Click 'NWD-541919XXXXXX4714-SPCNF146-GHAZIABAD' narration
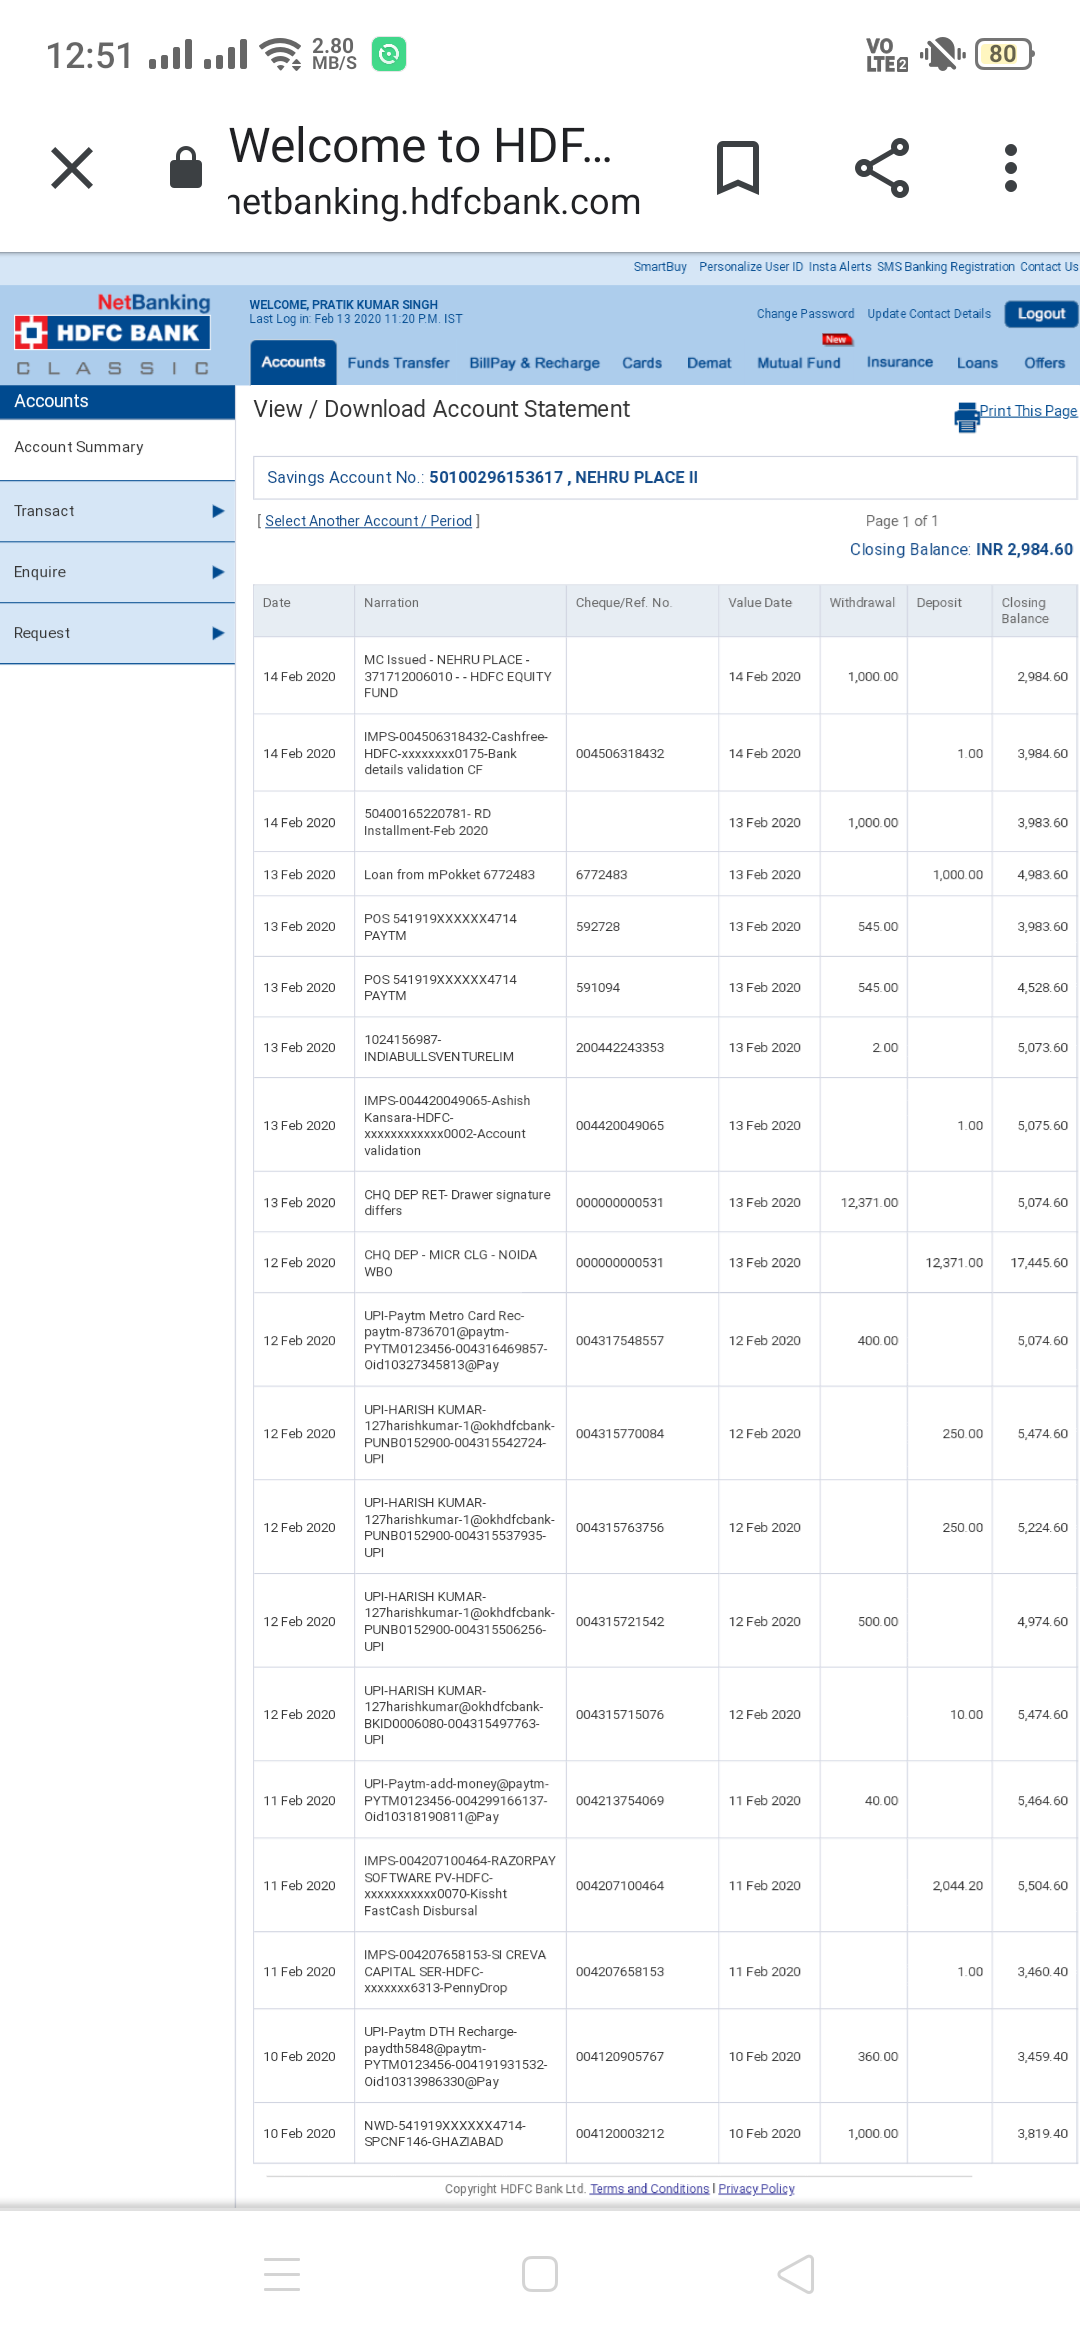1080x2340 pixels. tap(444, 2133)
